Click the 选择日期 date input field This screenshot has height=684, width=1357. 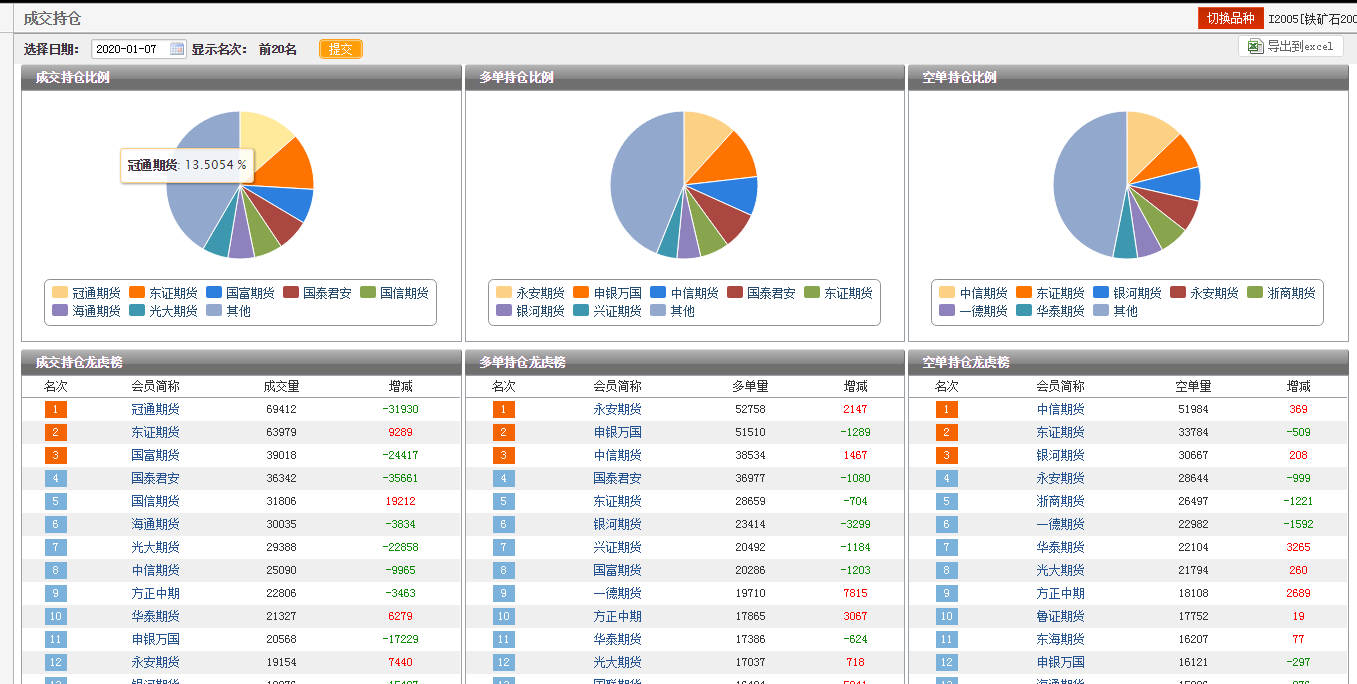coord(130,49)
